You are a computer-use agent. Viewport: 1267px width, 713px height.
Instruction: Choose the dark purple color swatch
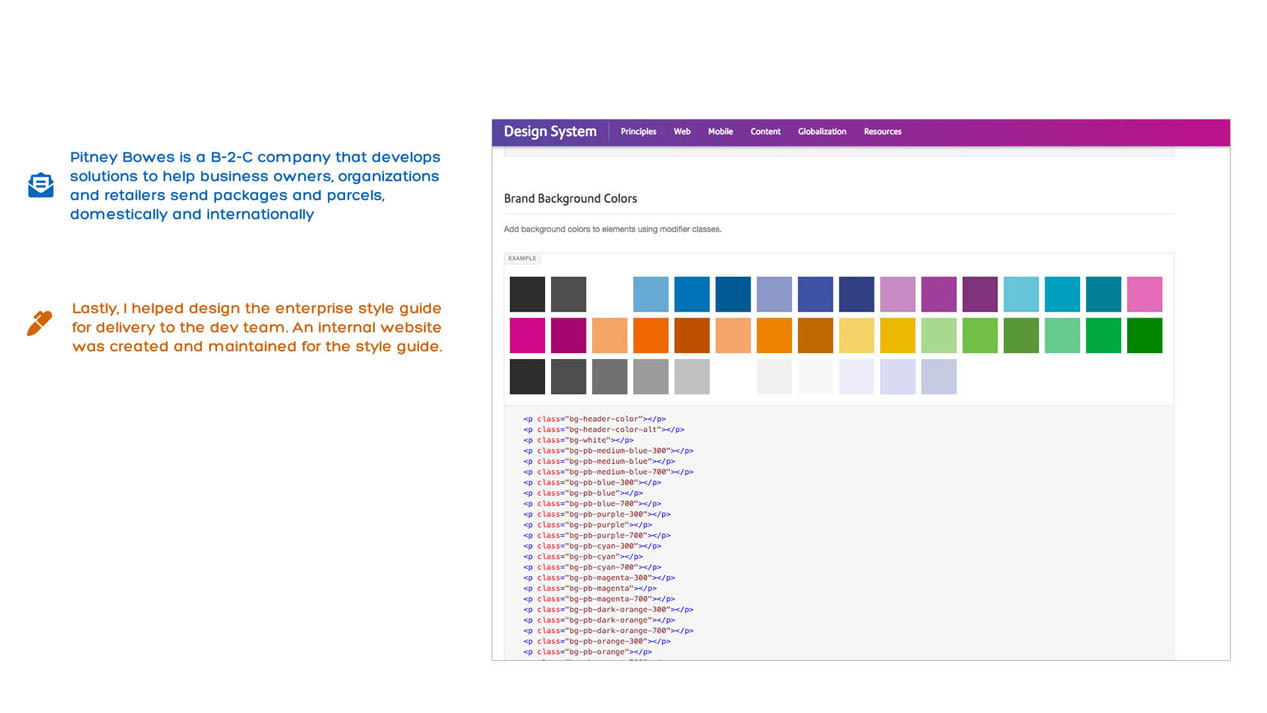980,295
